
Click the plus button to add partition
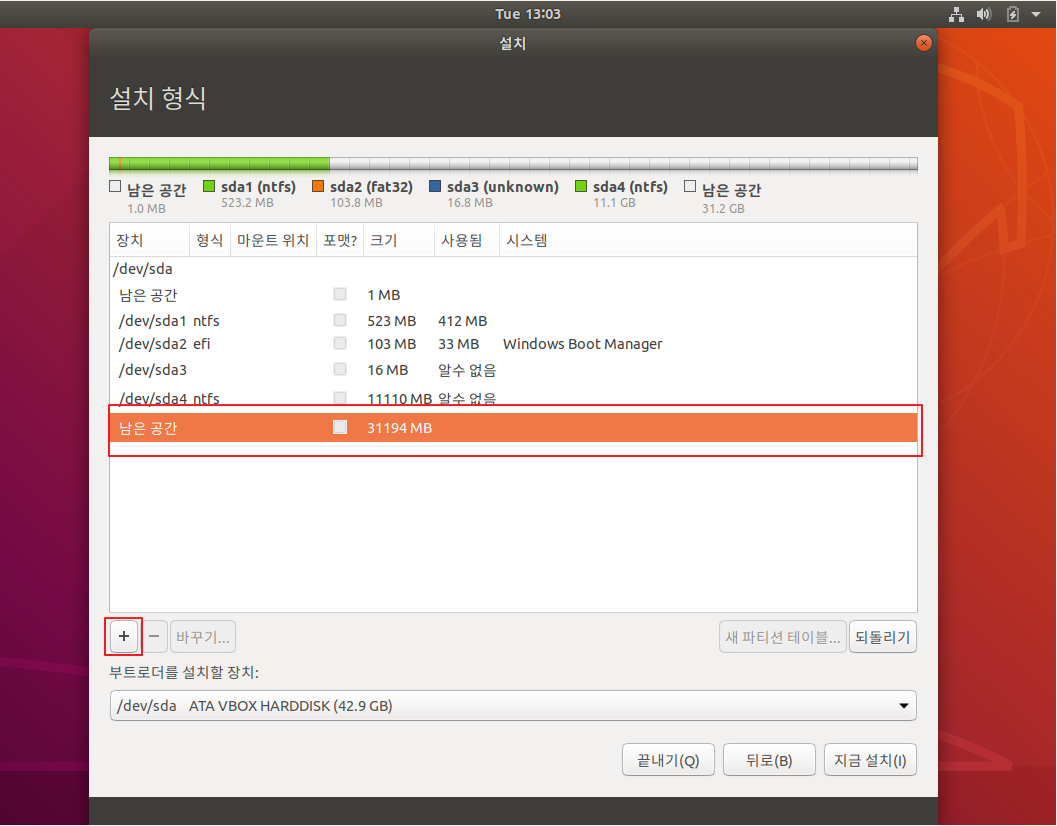(124, 637)
